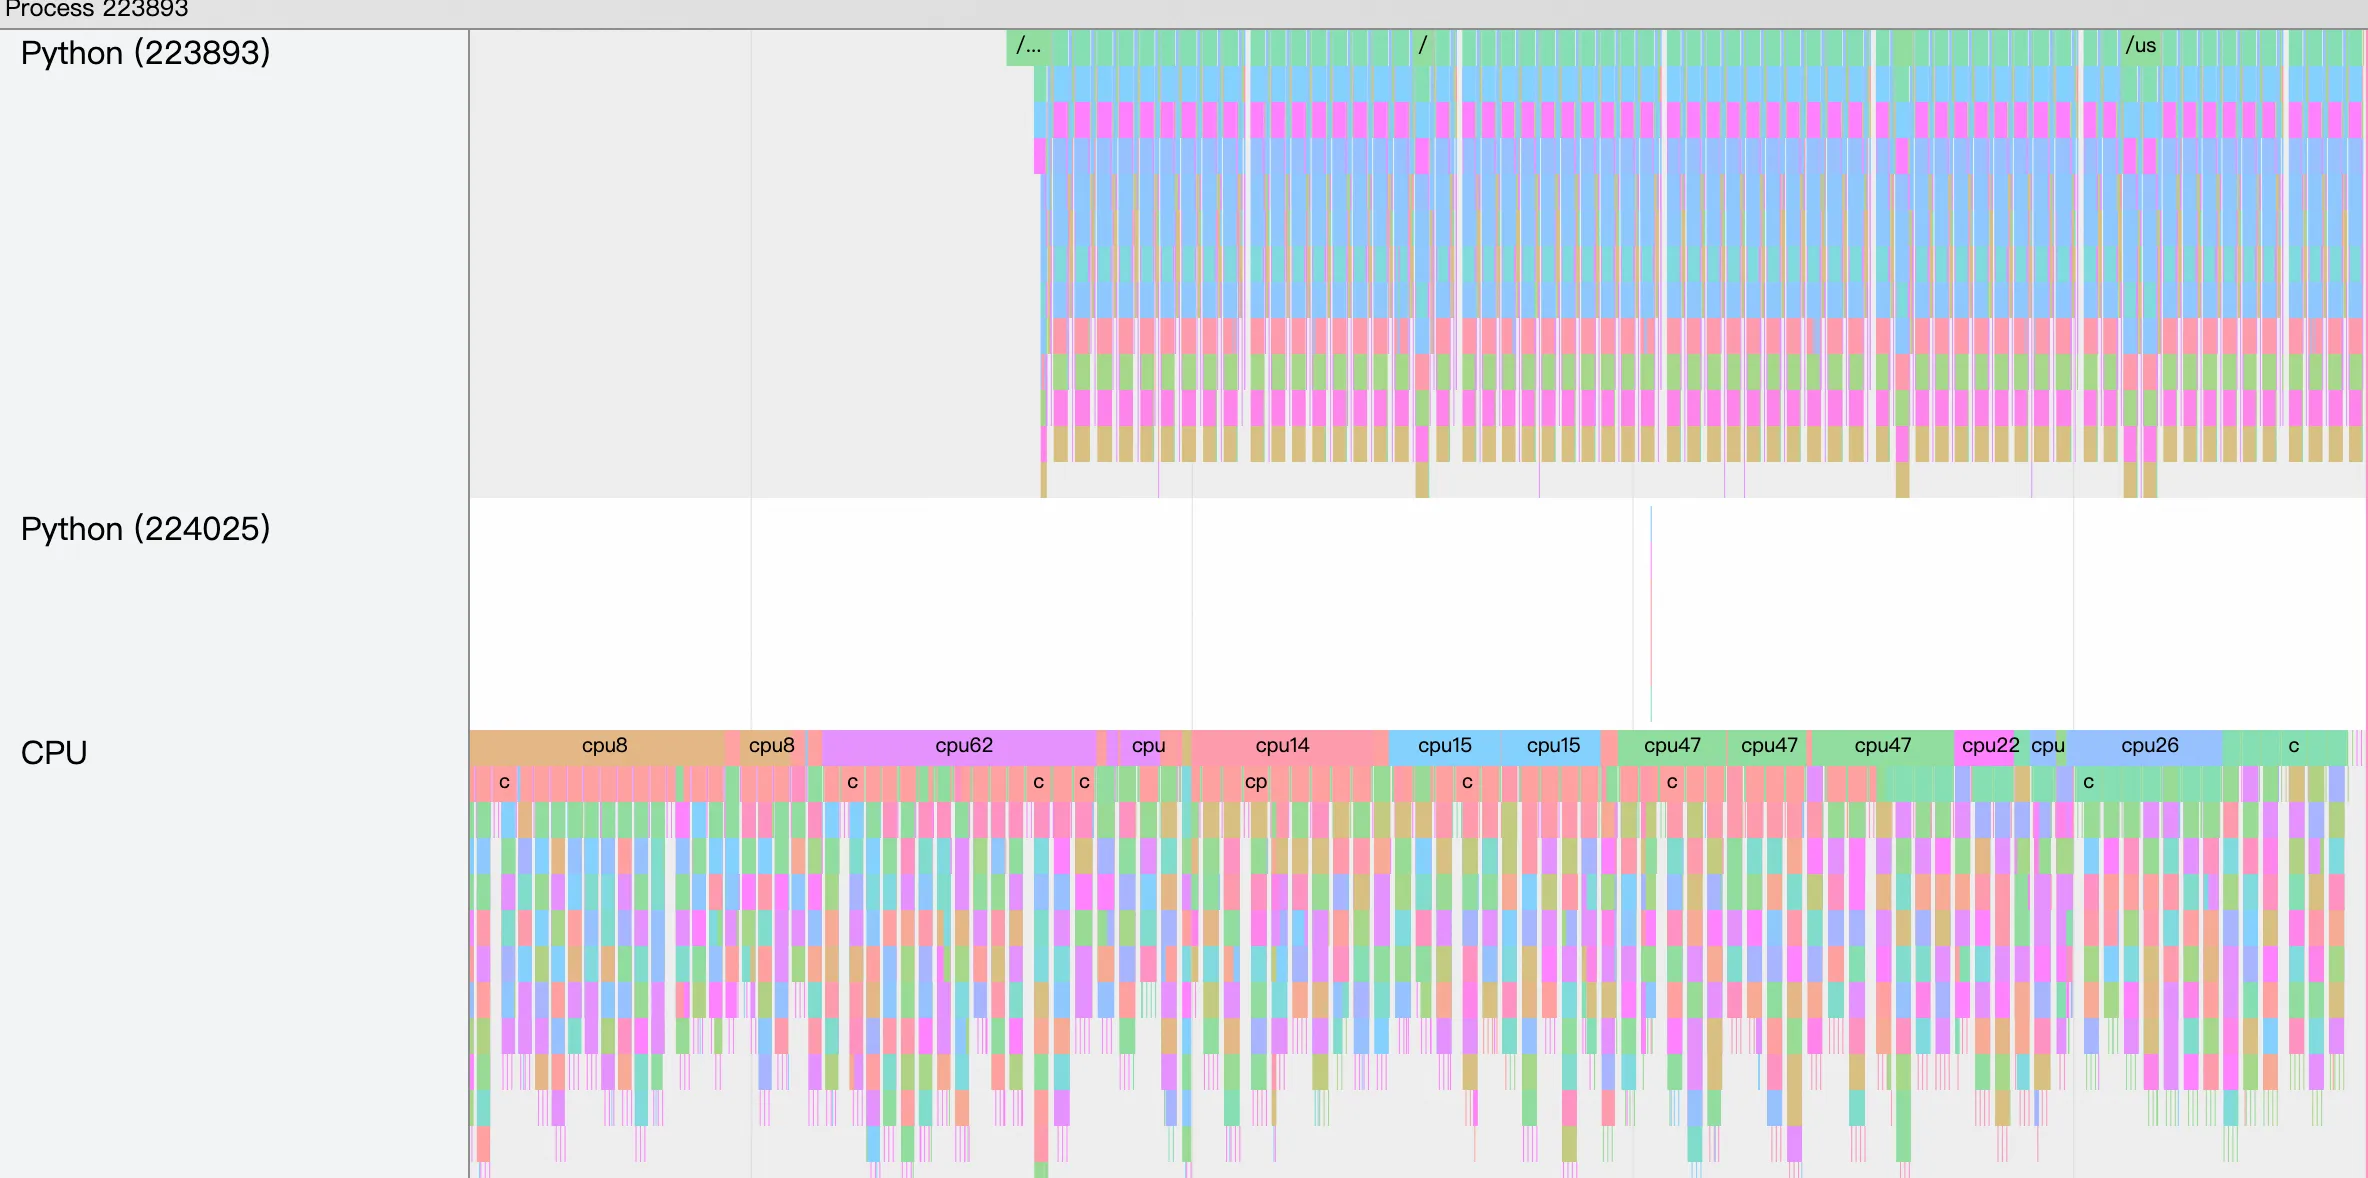This screenshot has width=2368, height=1178.
Task: Click the green '/...' slice starting Python activity
Action: pos(1027,46)
